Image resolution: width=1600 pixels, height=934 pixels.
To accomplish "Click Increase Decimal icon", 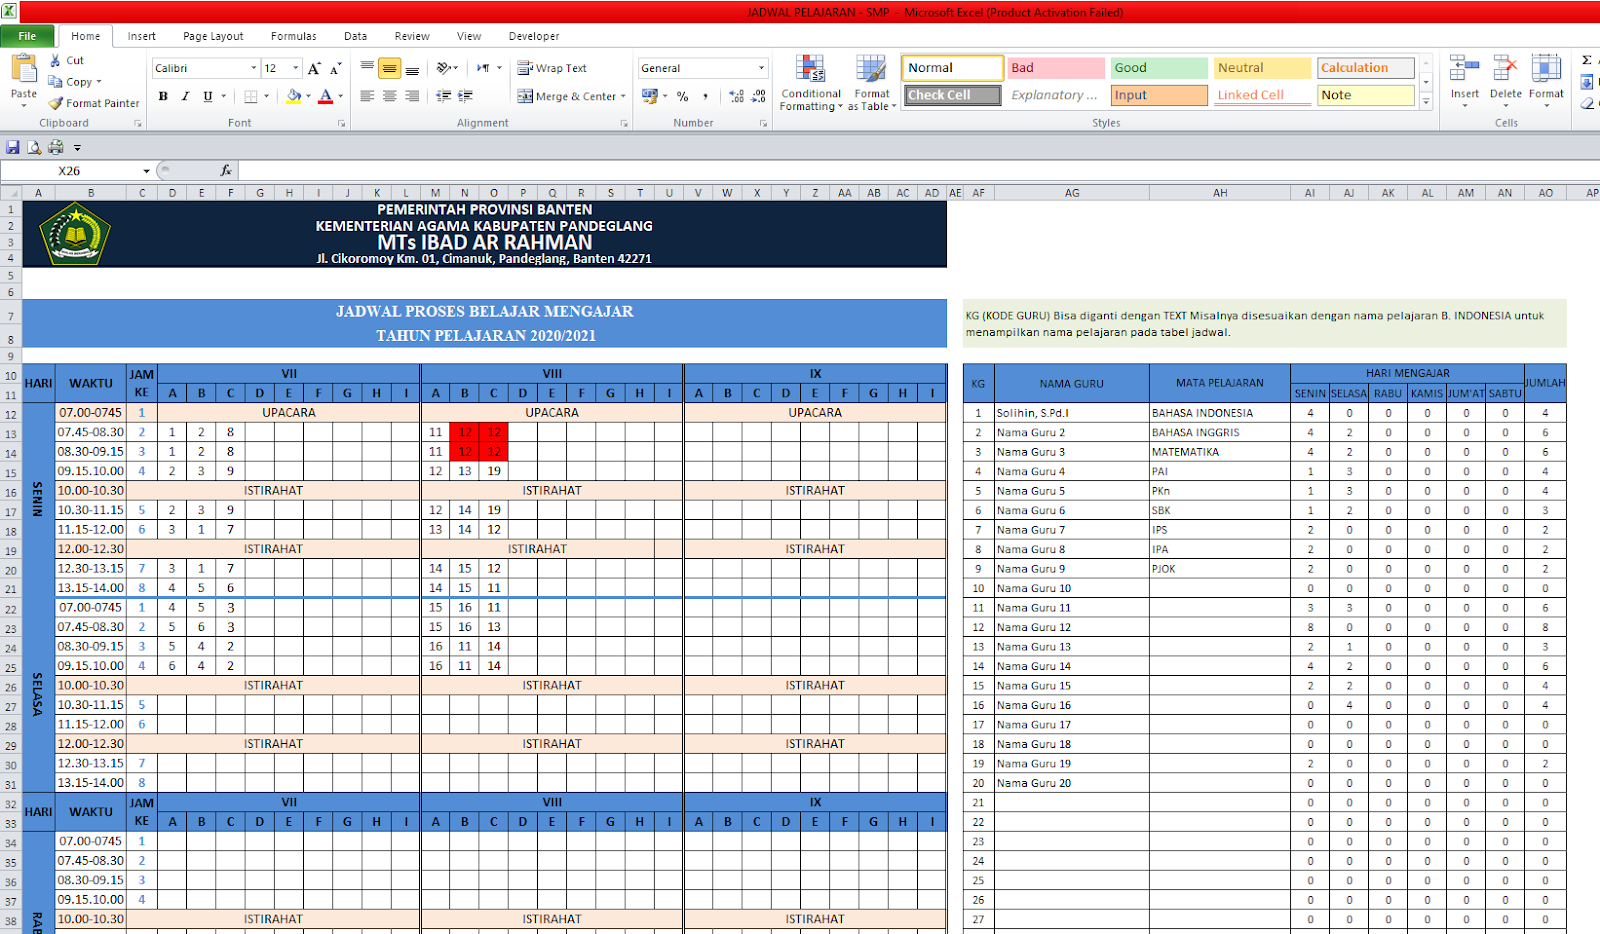I will [737, 96].
